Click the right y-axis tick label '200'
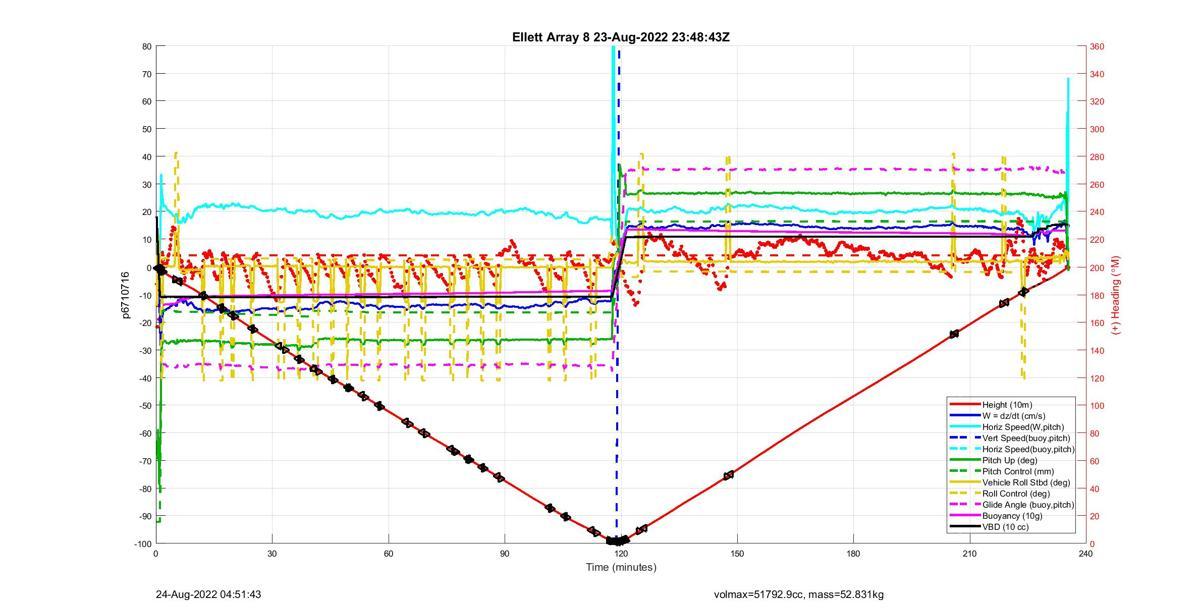1200x611 pixels. pos(1097,267)
